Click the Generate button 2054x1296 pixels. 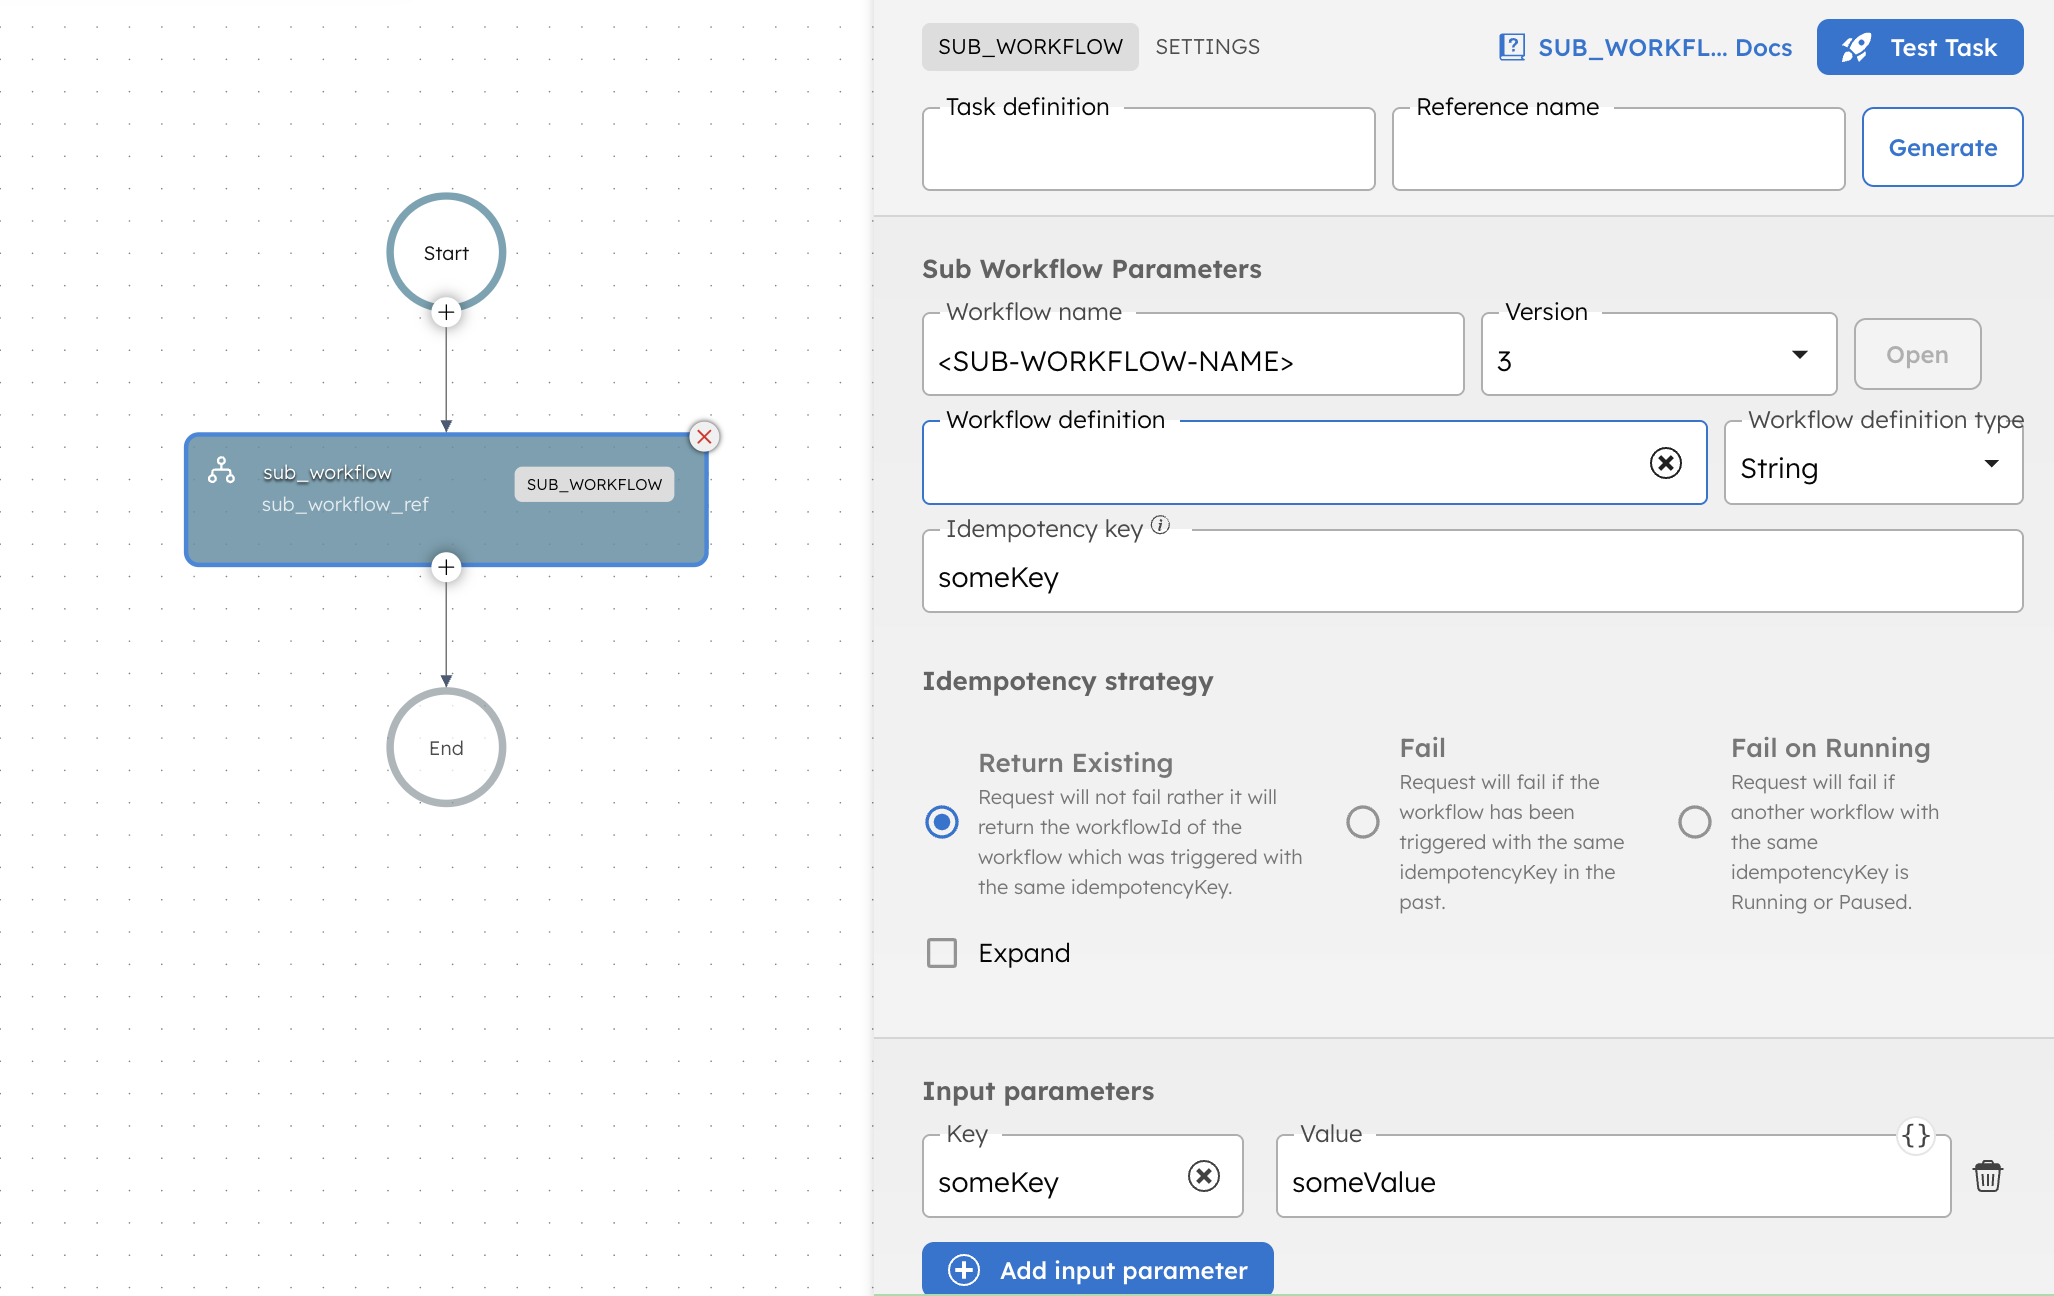(x=1941, y=147)
